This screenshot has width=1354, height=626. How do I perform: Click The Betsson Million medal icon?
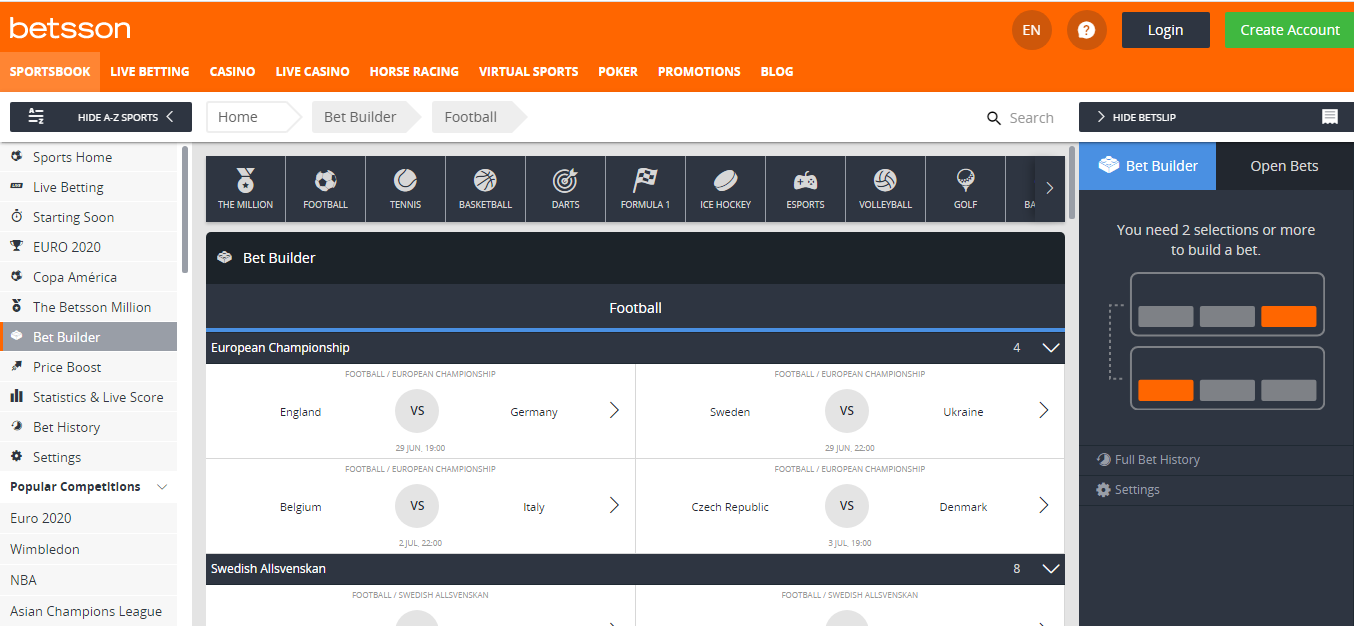[16, 307]
